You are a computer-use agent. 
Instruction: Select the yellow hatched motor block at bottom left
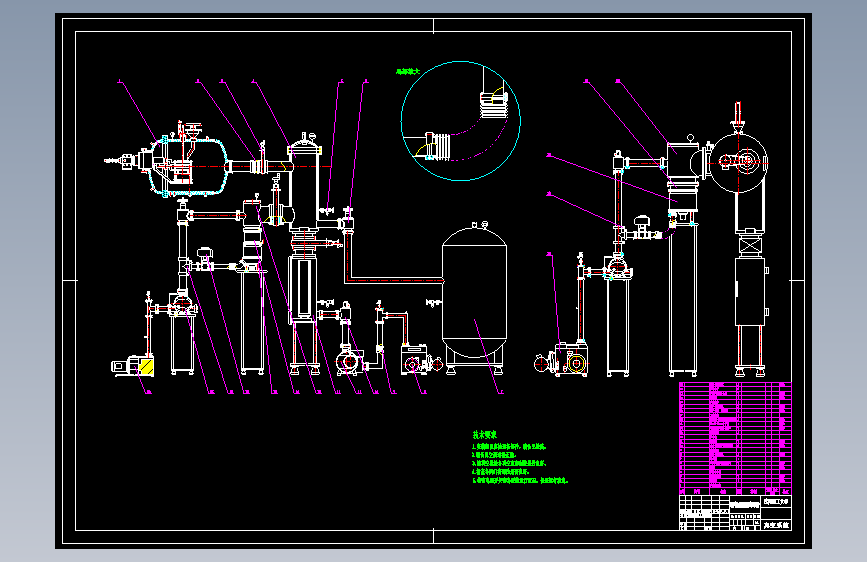coord(146,366)
